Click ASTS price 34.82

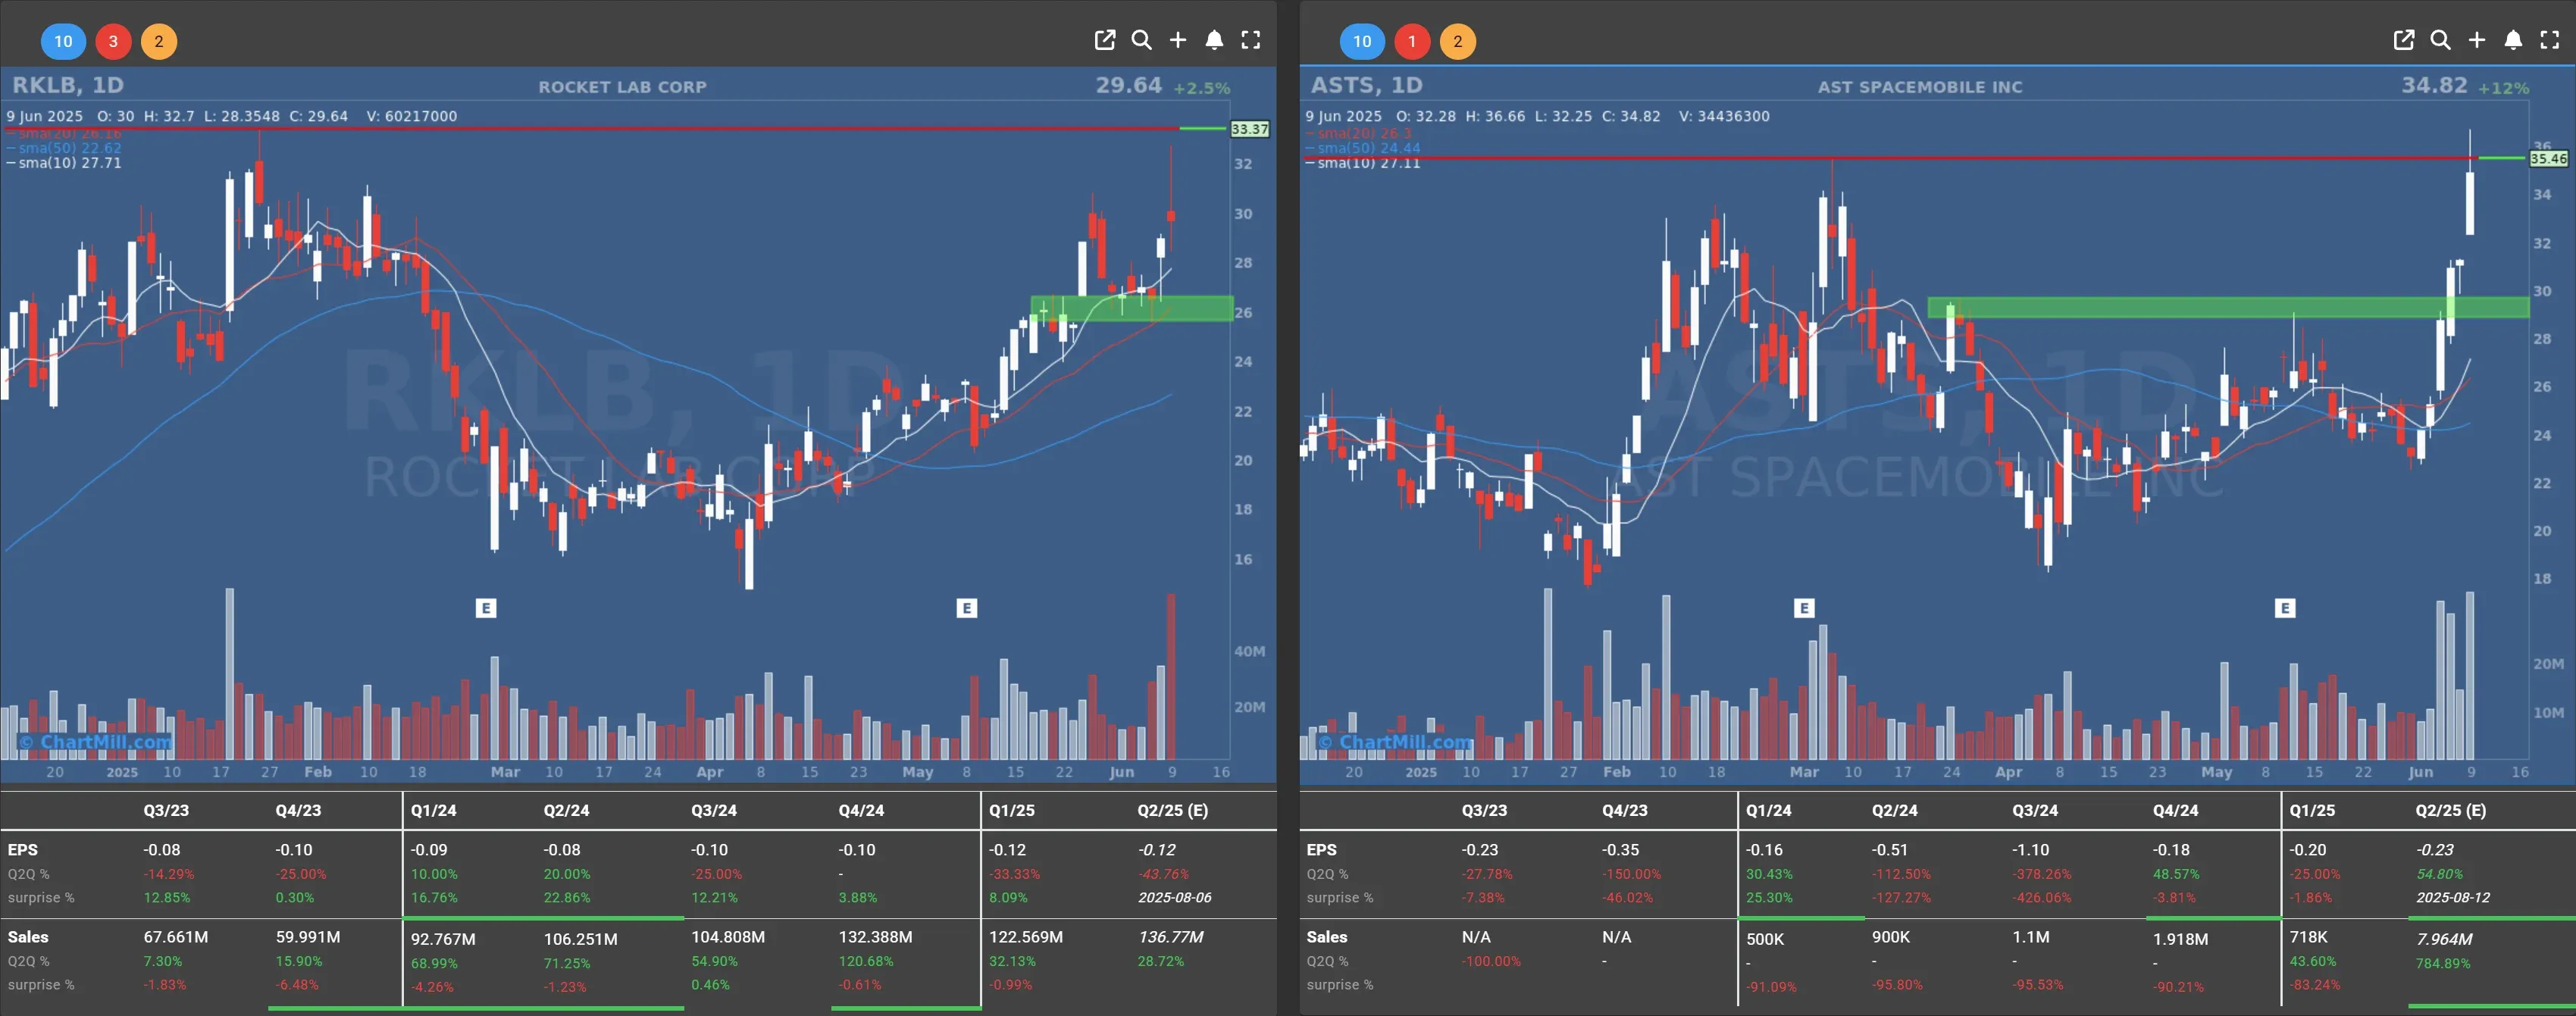point(2435,85)
